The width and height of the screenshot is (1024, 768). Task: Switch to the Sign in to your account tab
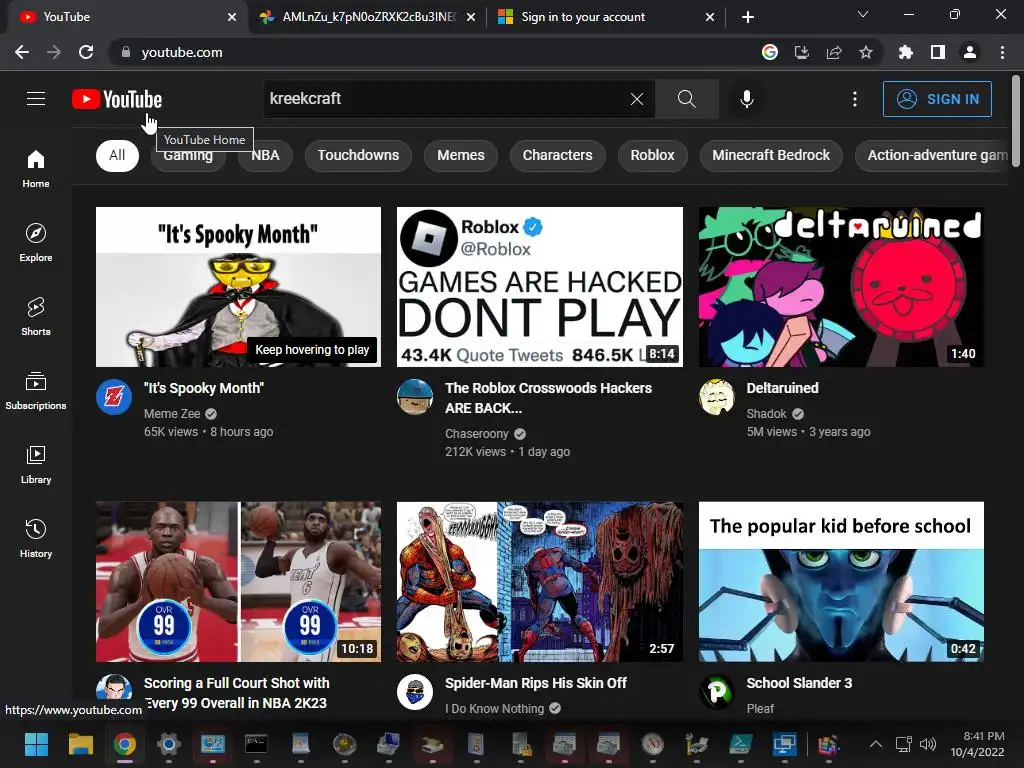604,17
